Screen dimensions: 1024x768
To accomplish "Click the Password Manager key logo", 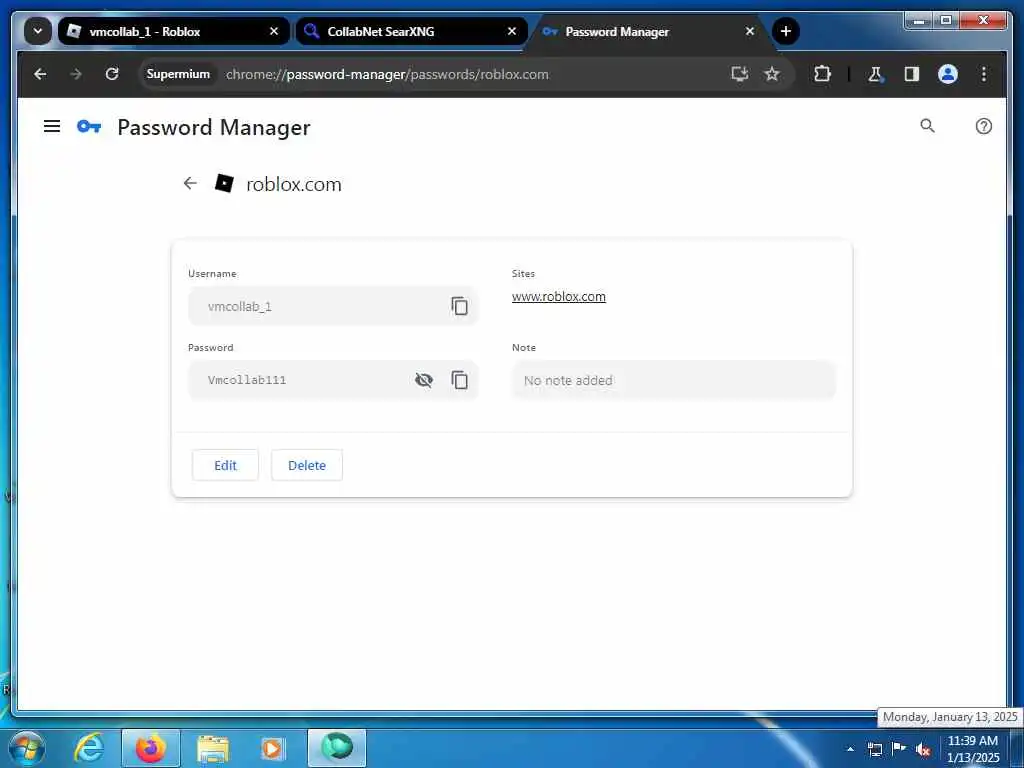I will click(x=89, y=126).
